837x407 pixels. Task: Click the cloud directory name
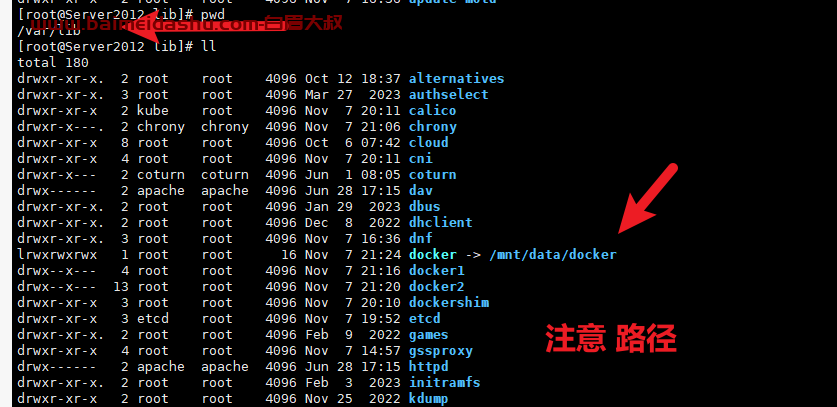coord(429,143)
